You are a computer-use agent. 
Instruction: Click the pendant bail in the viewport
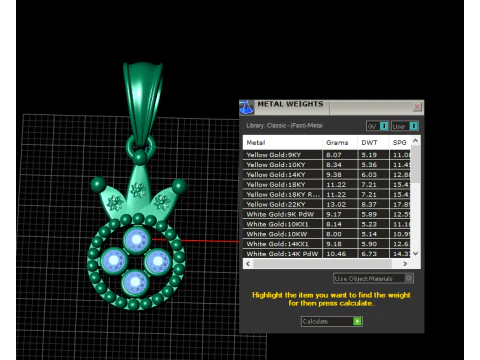coord(143,100)
